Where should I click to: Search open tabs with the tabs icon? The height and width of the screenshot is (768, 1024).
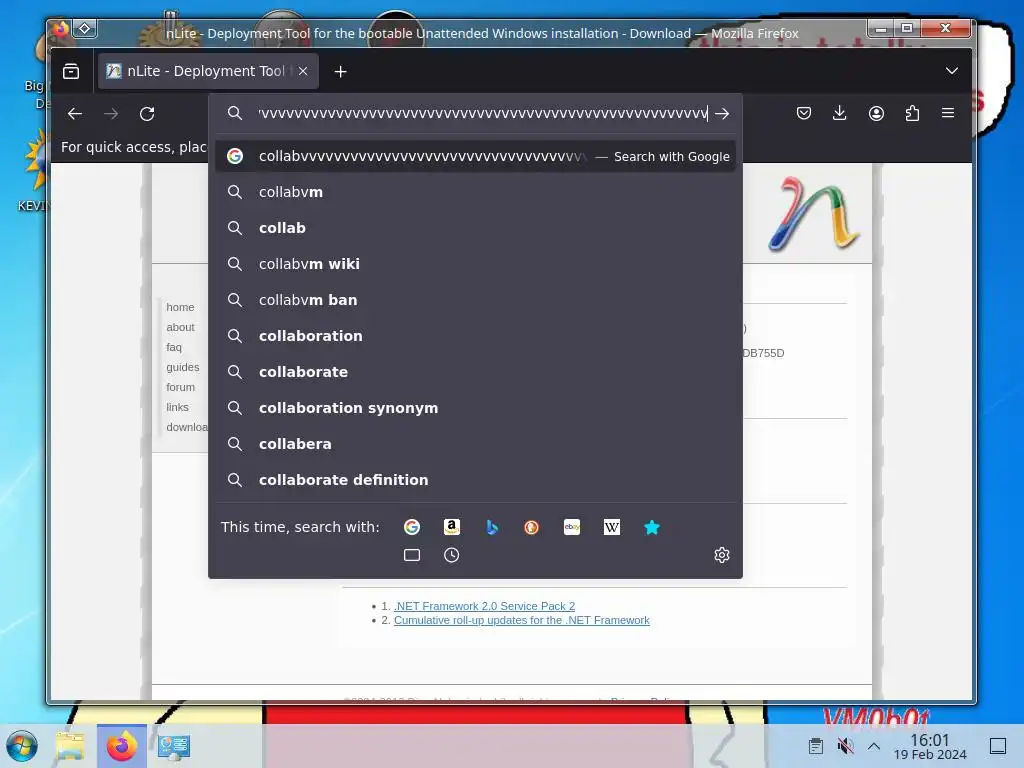[412, 555]
